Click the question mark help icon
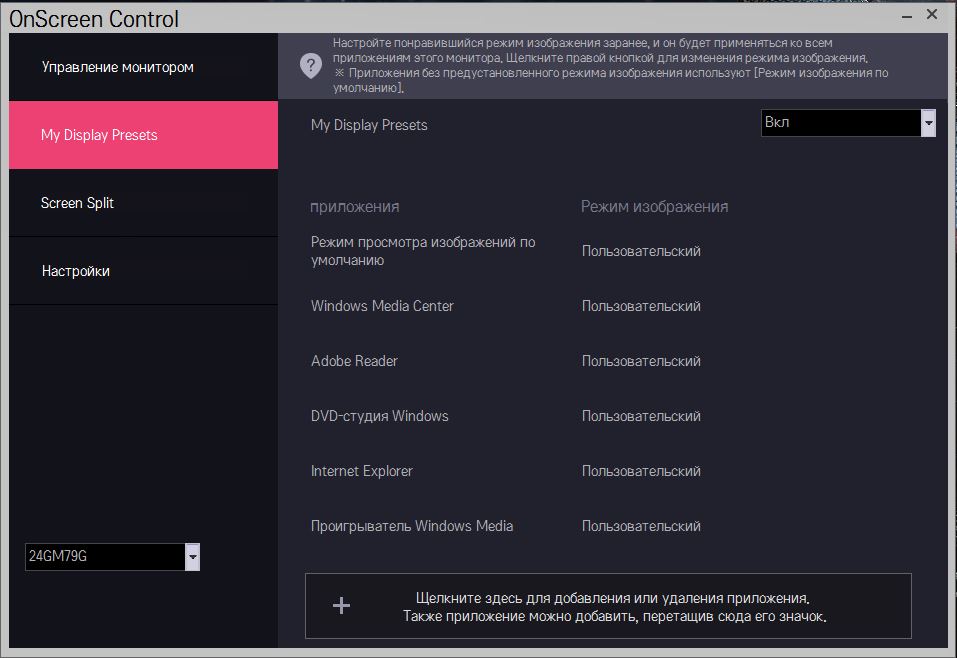The height and width of the screenshot is (658, 957). (310, 66)
